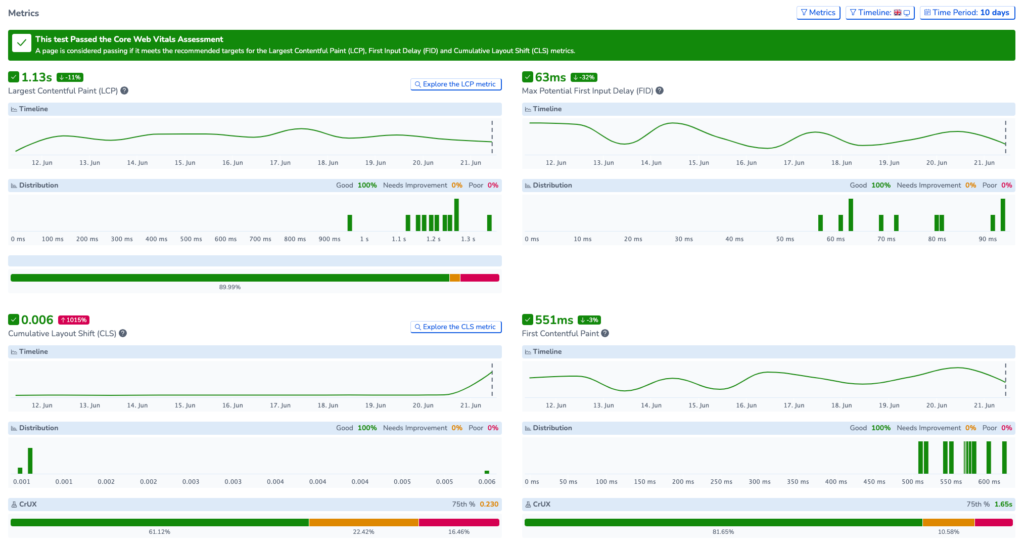
Task: Click the red 16.46% segment of CLS CrUX bar
Action: [459, 522]
